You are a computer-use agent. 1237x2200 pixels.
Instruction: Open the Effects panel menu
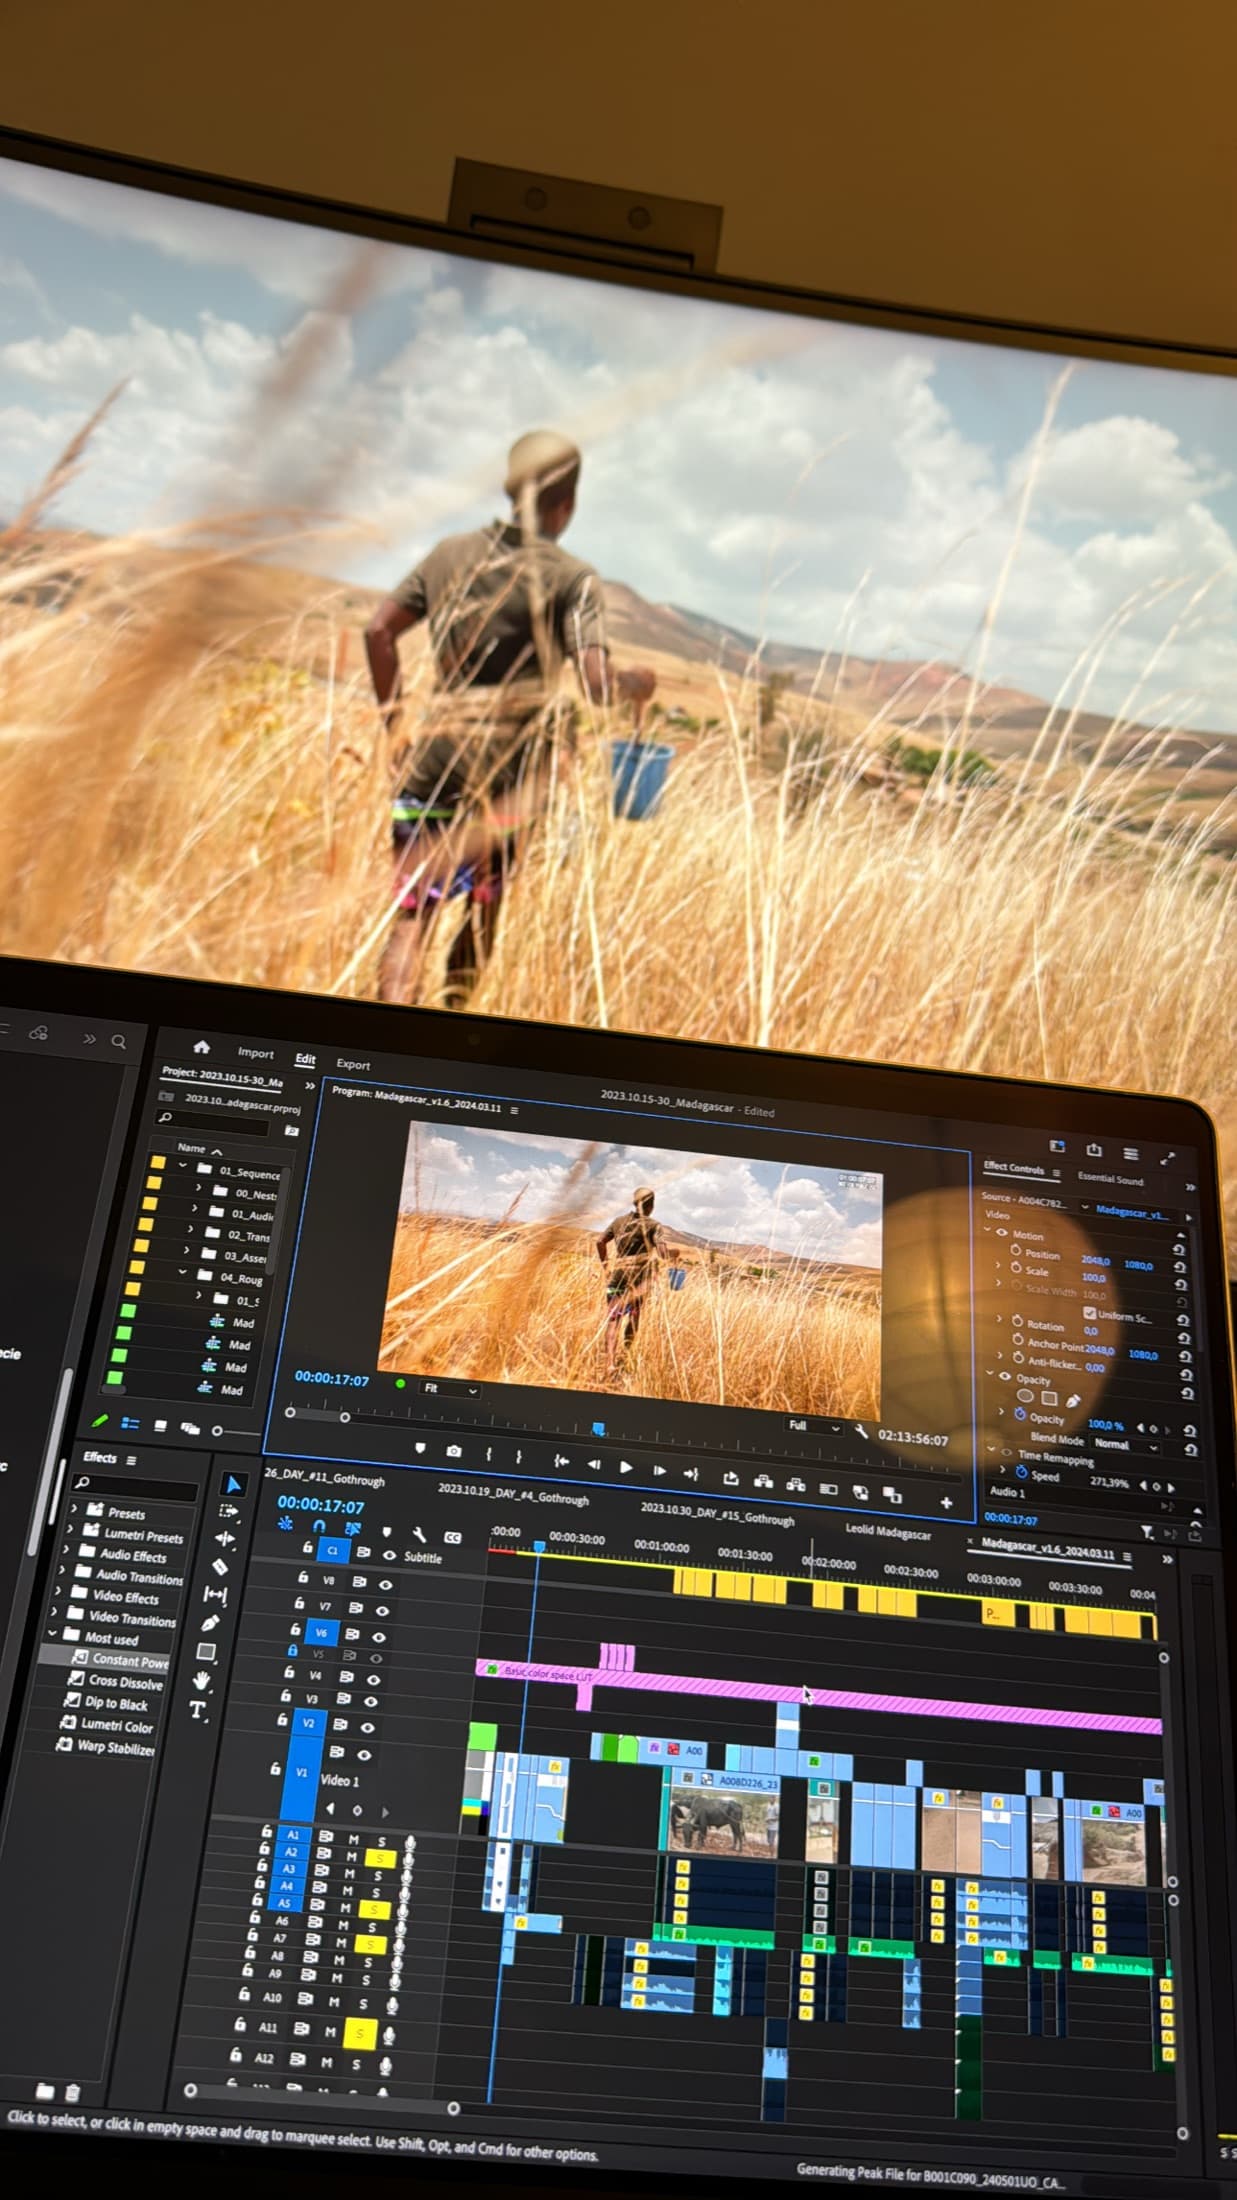pos(131,1460)
